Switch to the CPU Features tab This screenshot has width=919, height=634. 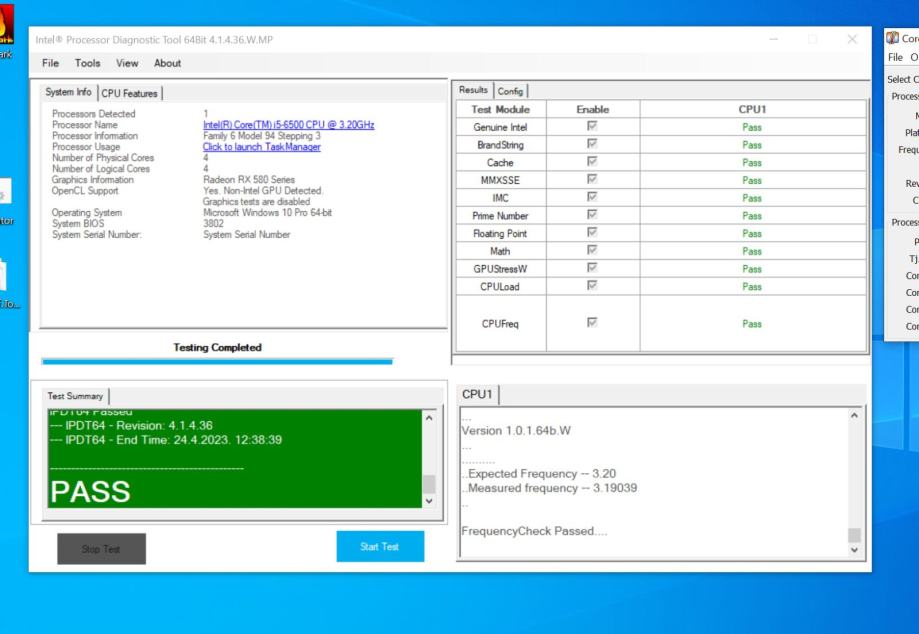coord(130,93)
